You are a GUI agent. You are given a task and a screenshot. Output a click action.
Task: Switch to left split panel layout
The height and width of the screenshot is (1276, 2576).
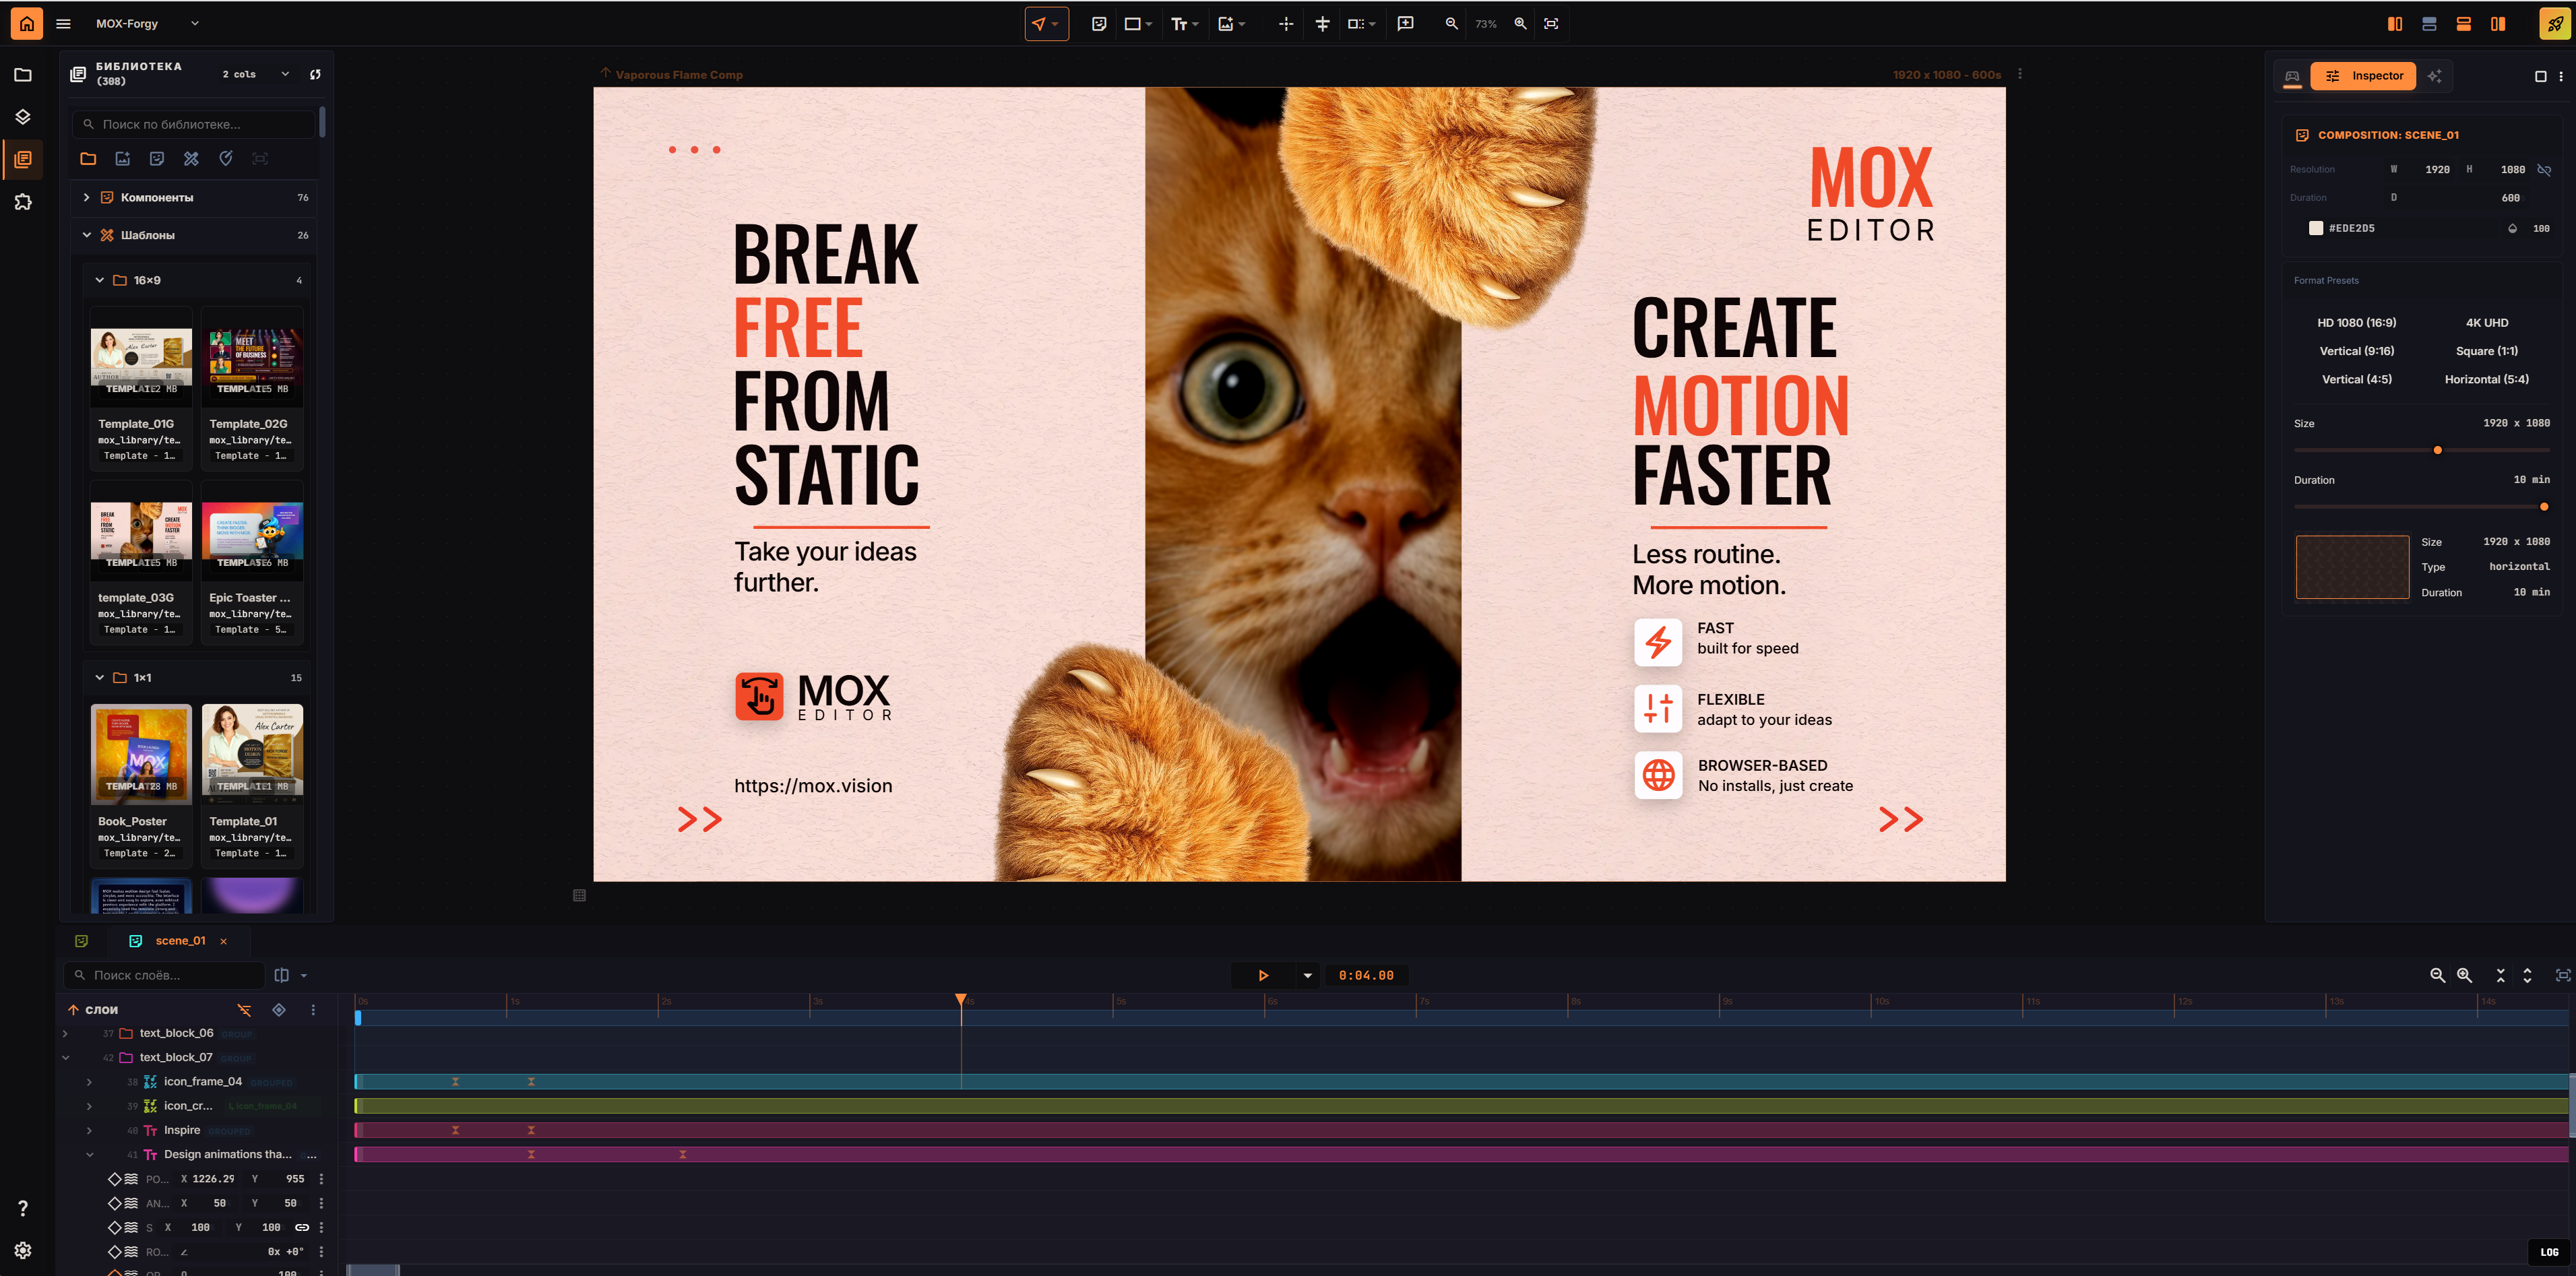pos(2394,23)
